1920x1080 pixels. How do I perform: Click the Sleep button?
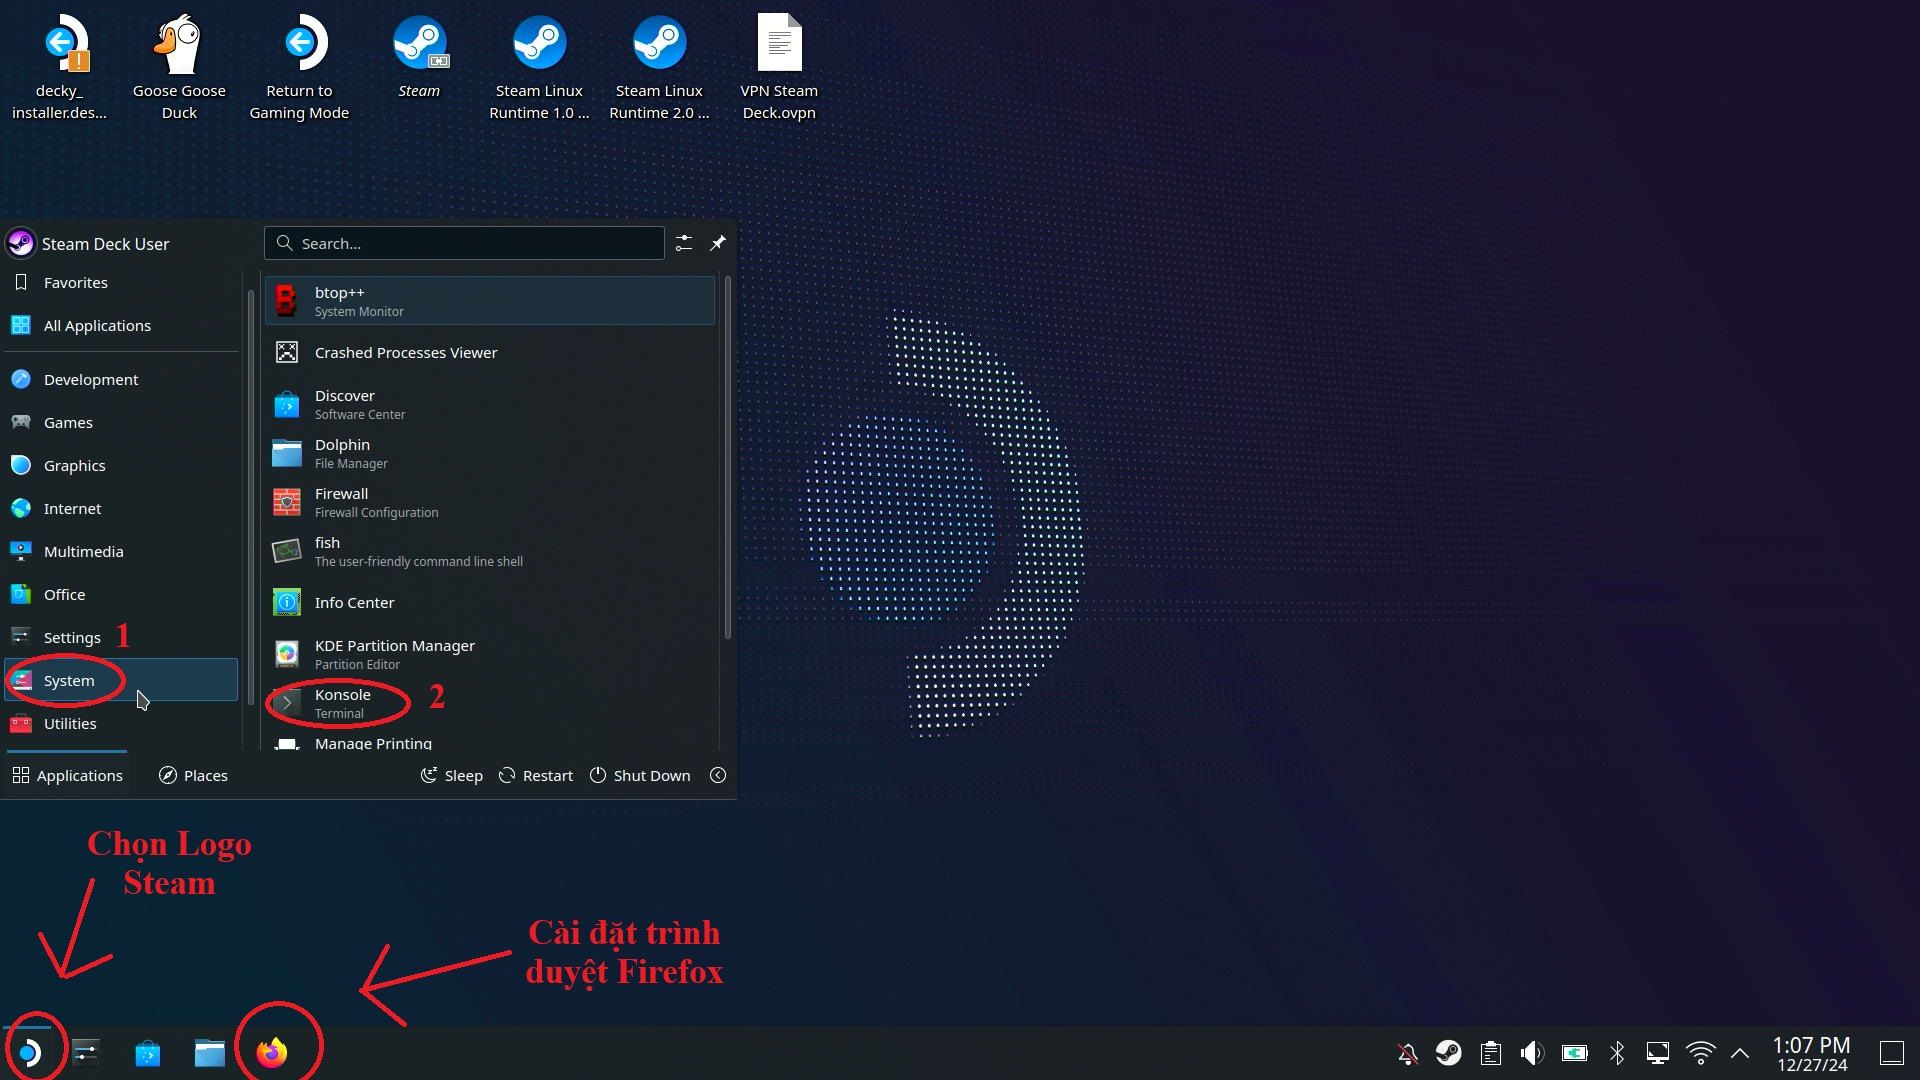click(x=452, y=776)
